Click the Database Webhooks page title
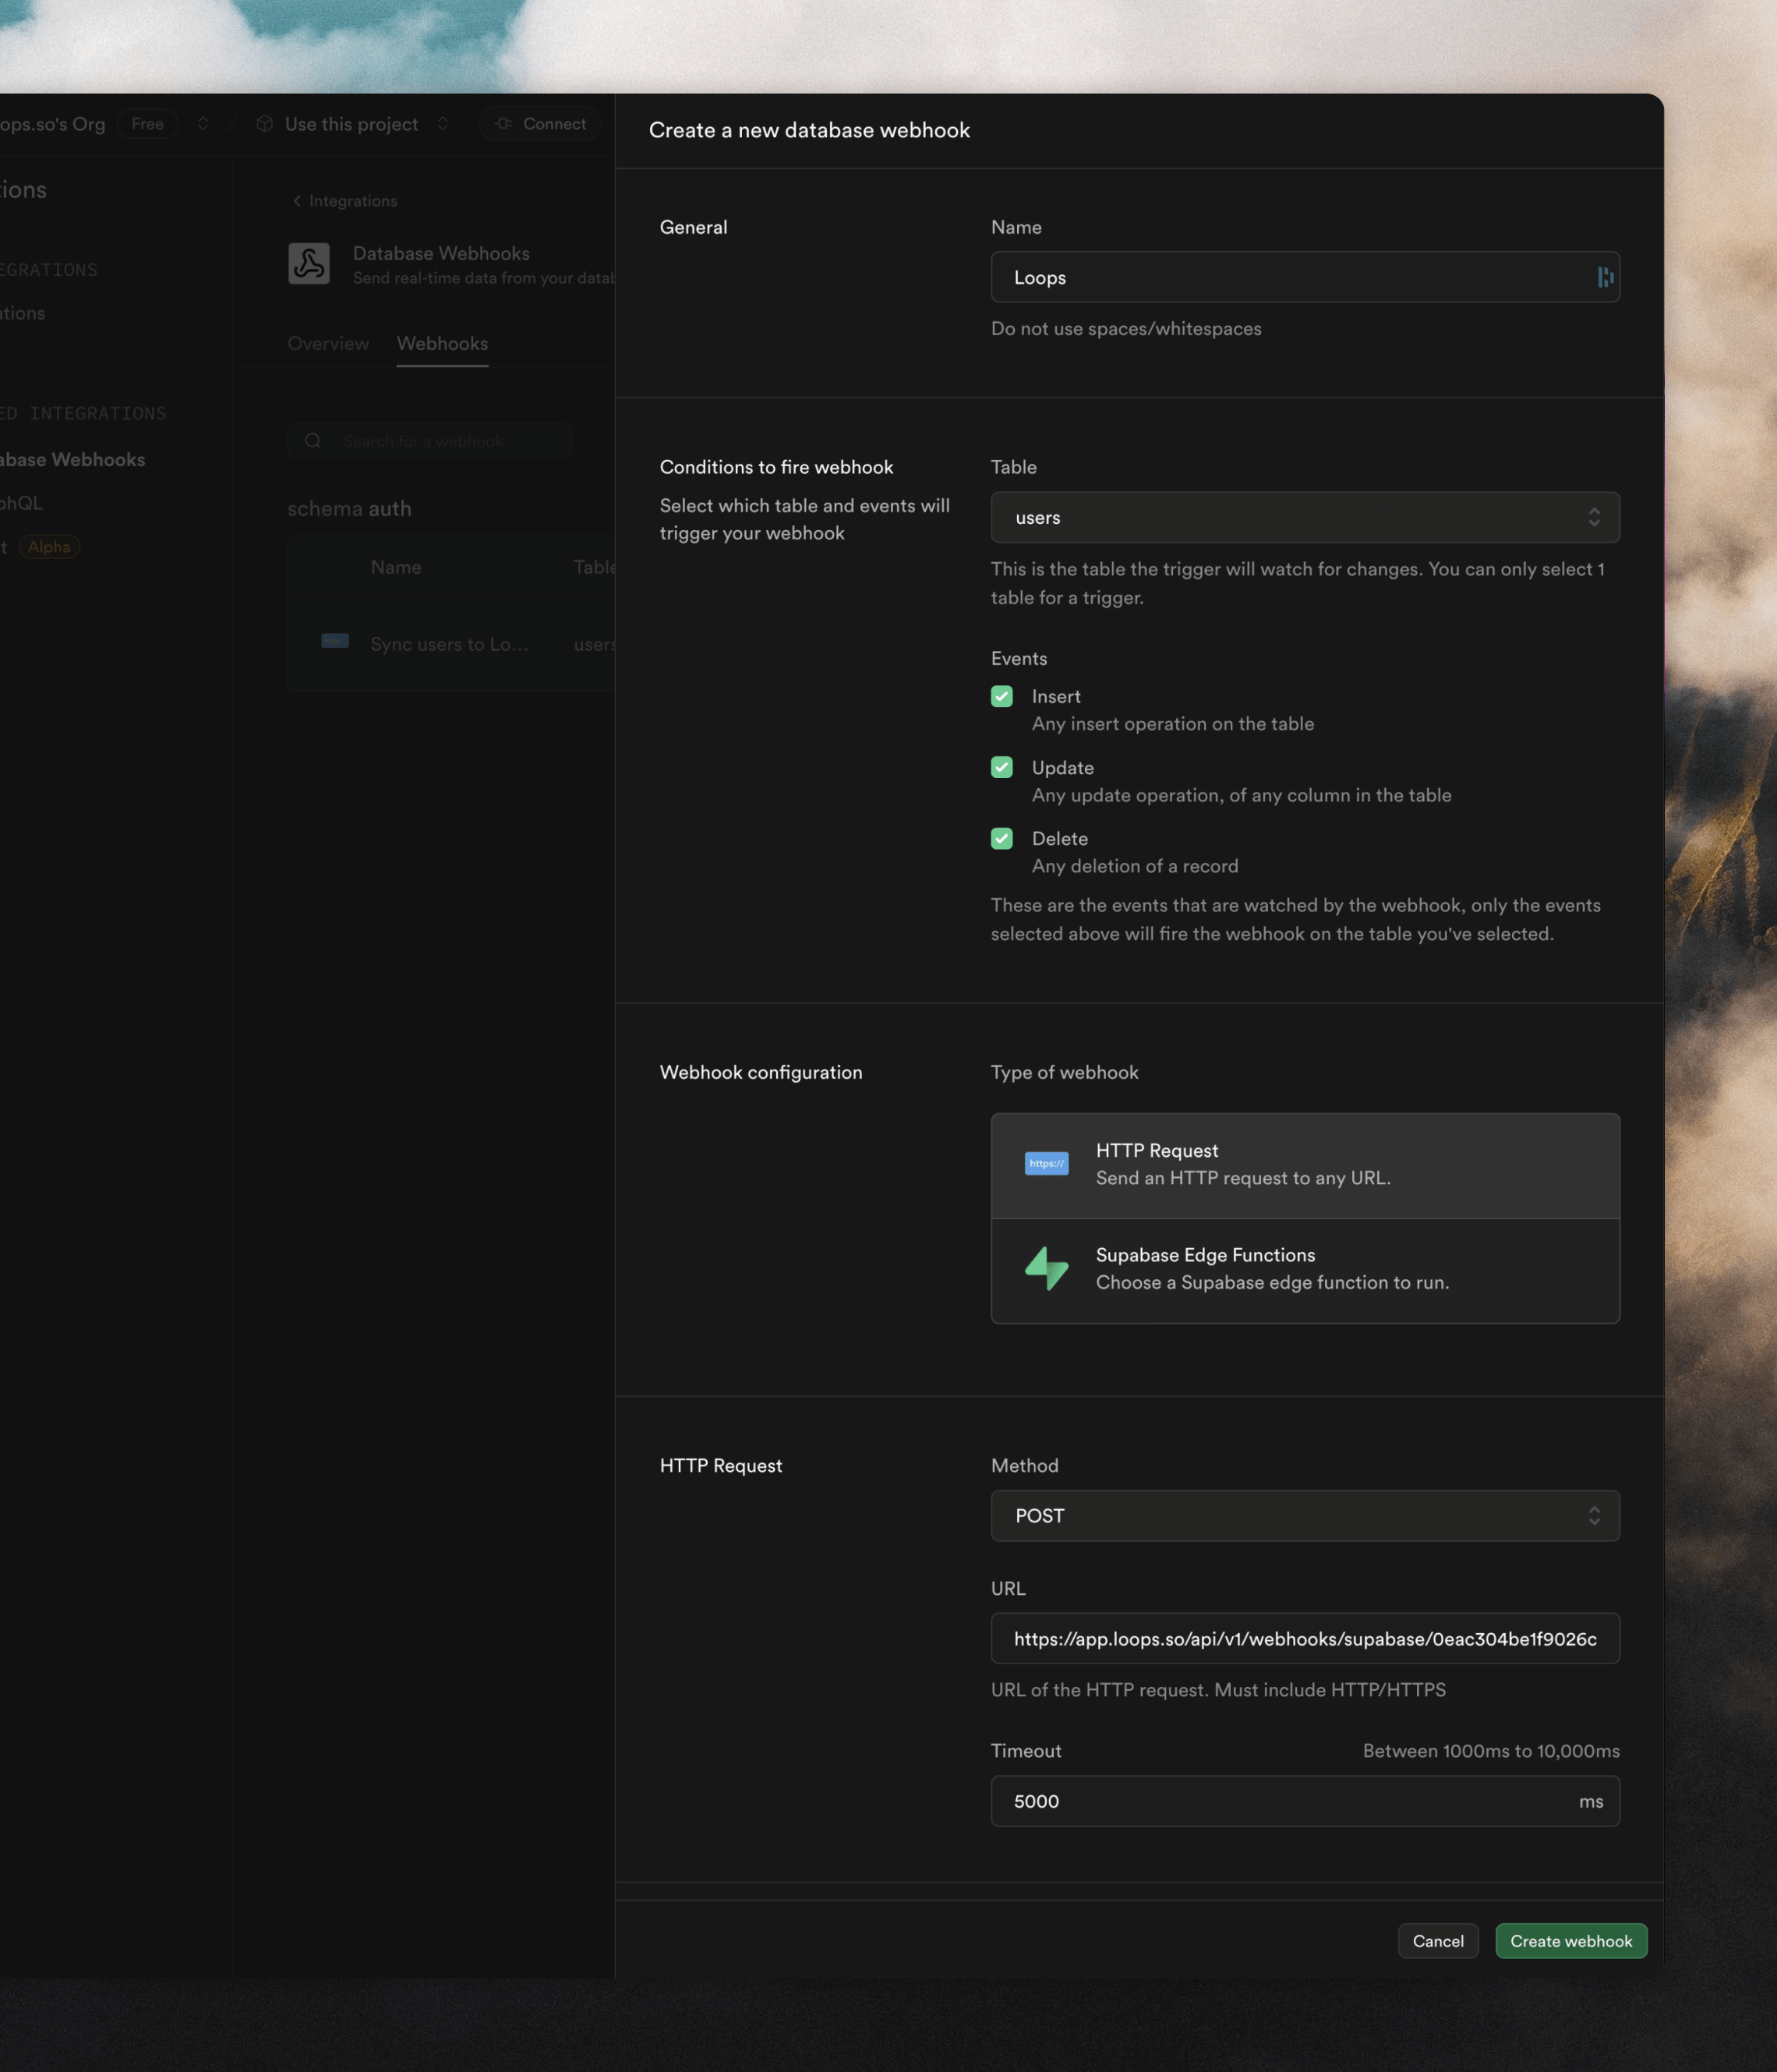The image size is (1777, 2072). click(441, 254)
